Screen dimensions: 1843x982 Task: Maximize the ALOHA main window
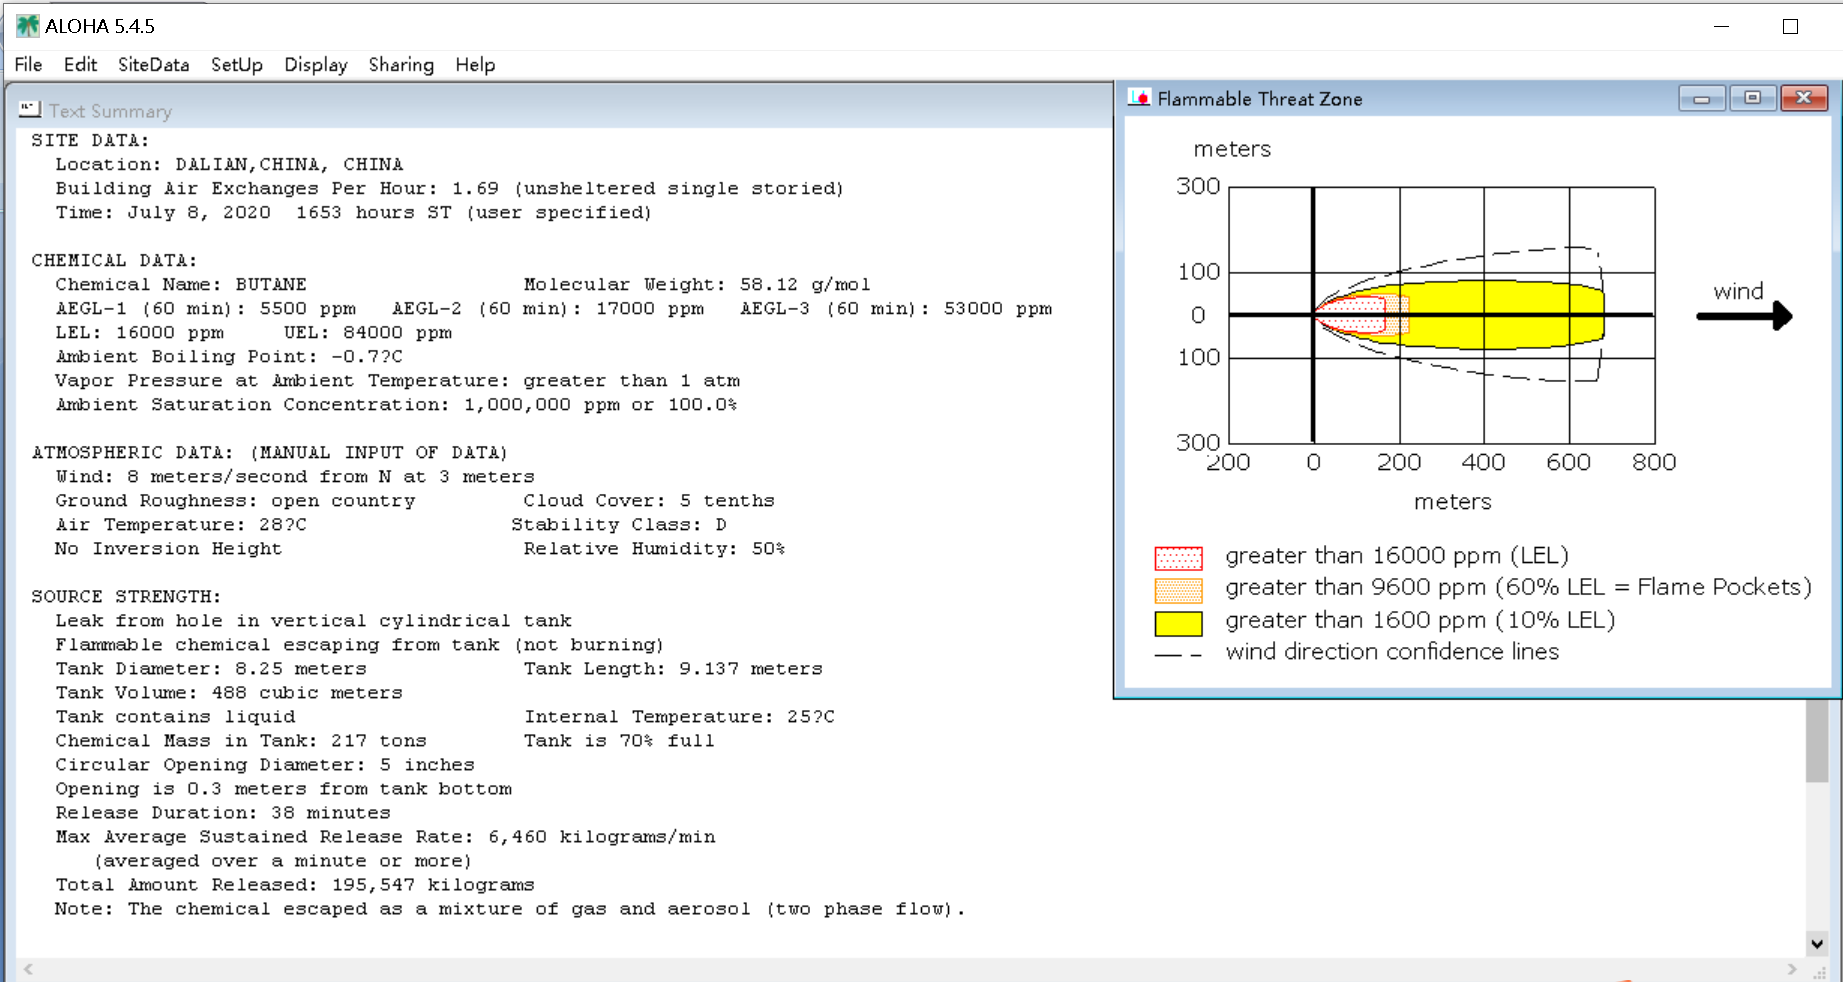(1790, 27)
